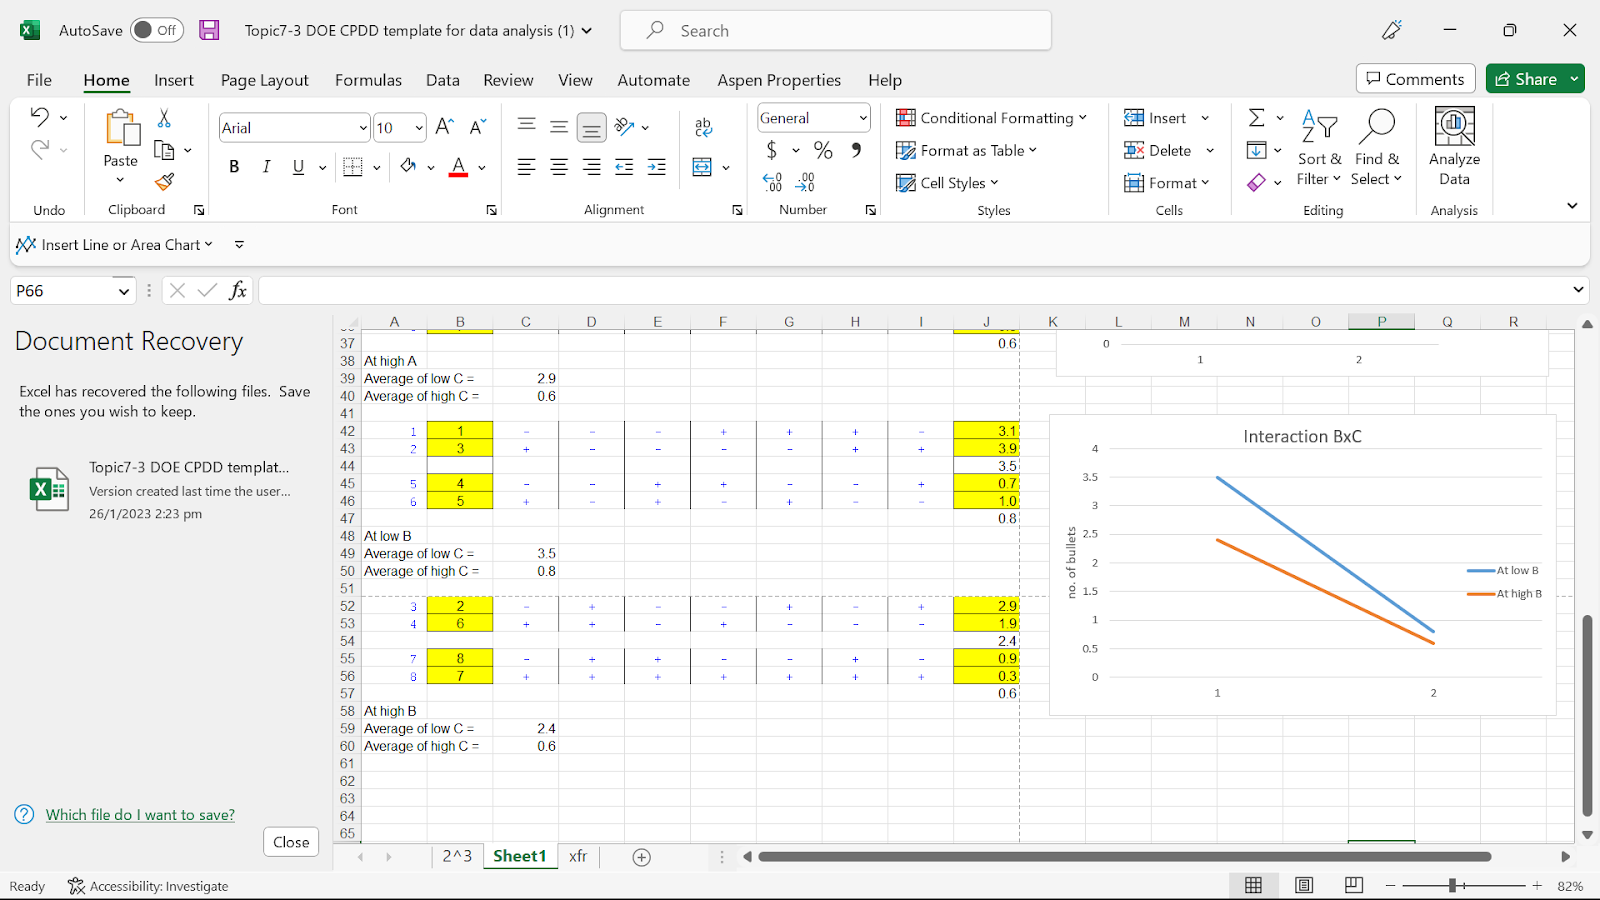This screenshot has height=900, width=1600.
Task: Click the AutoSum sigma icon
Action: pyautogui.click(x=1257, y=118)
